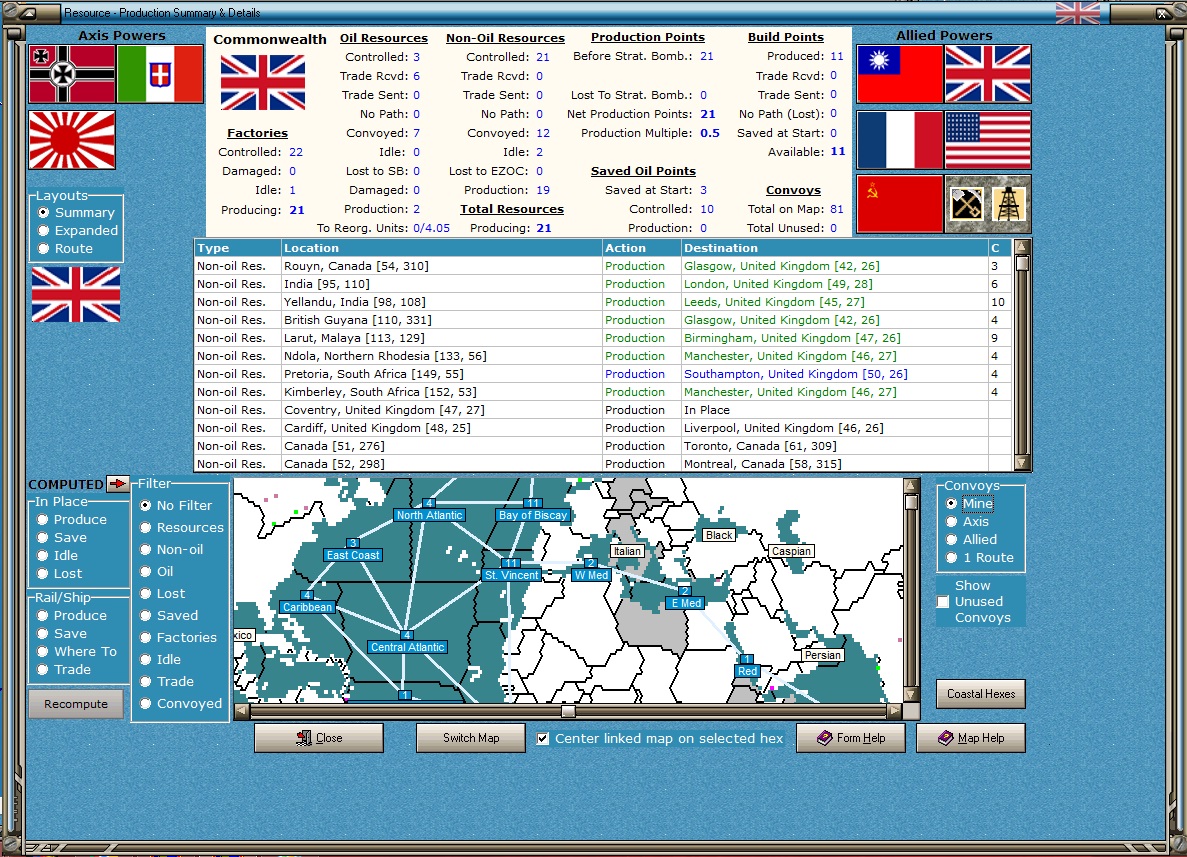Select the China flag under Allied Powers

899,73
